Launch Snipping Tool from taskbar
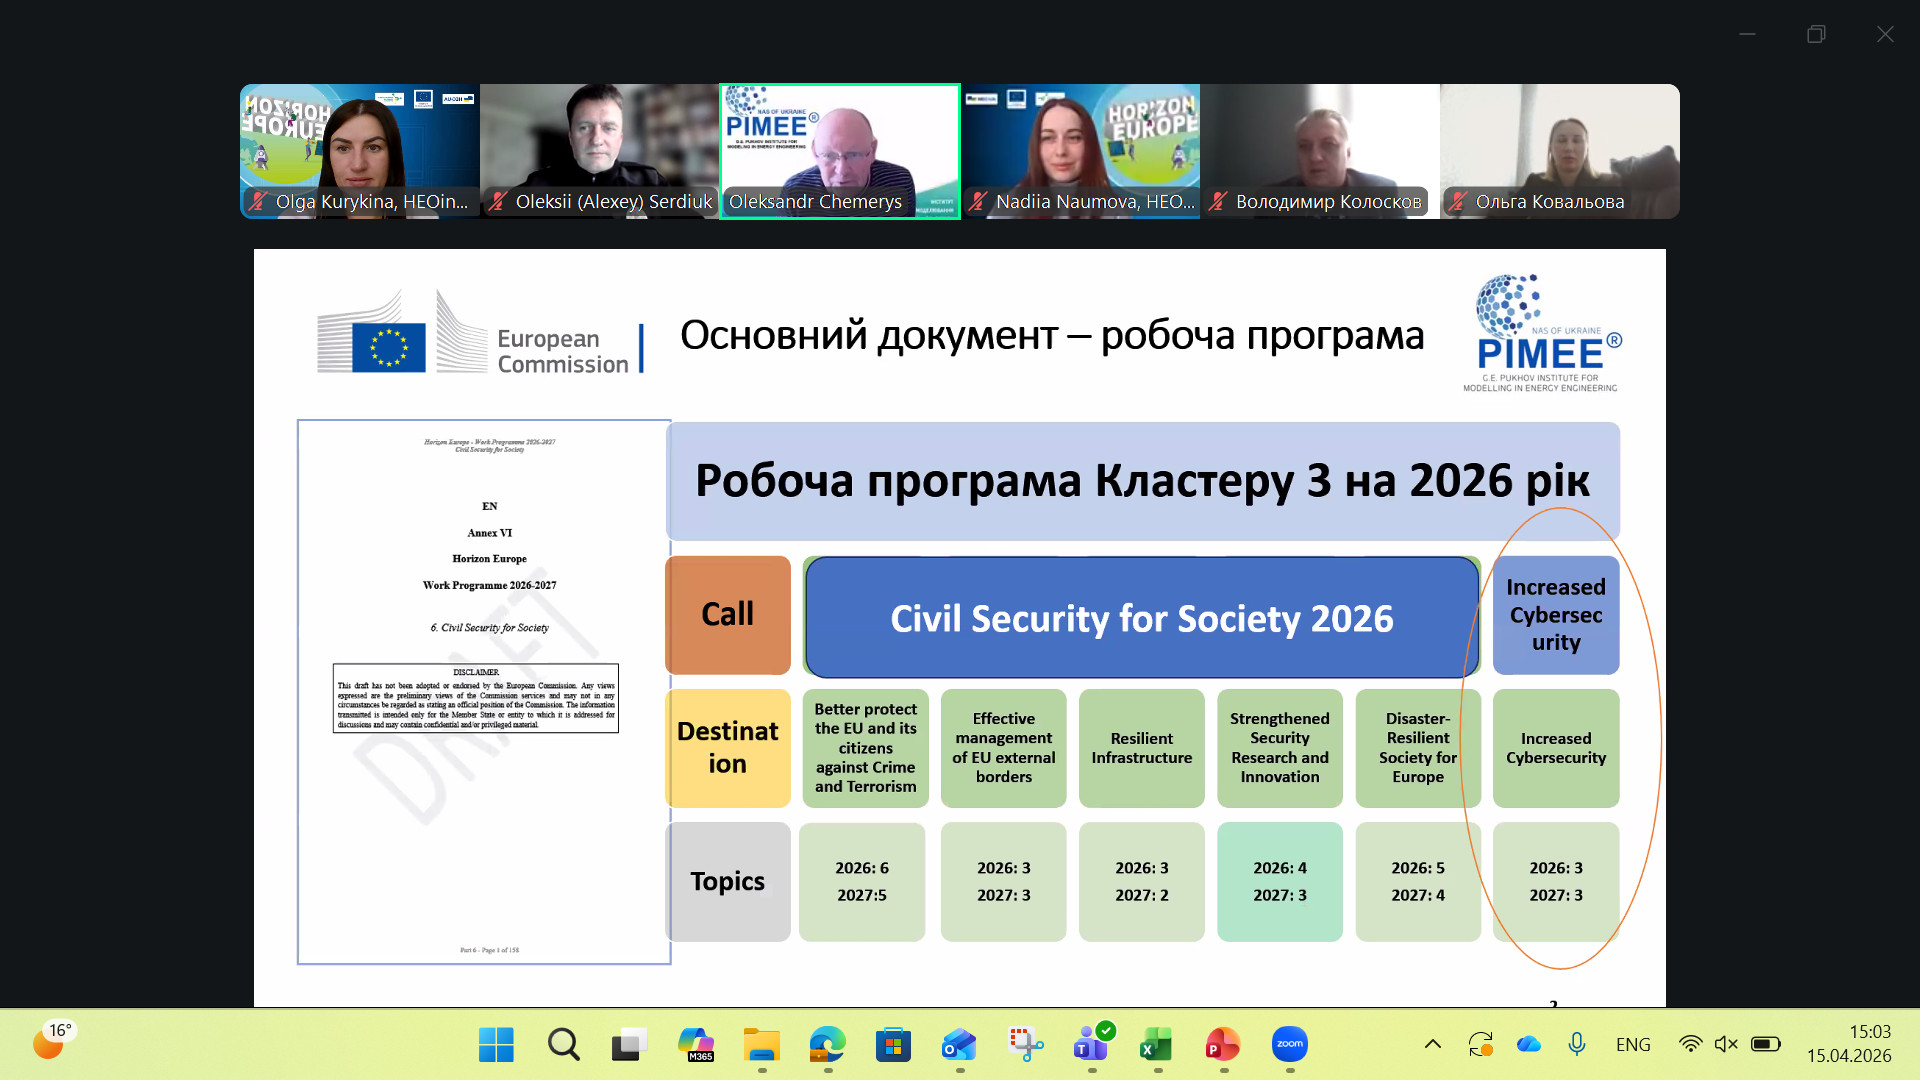 pos(1025,1044)
